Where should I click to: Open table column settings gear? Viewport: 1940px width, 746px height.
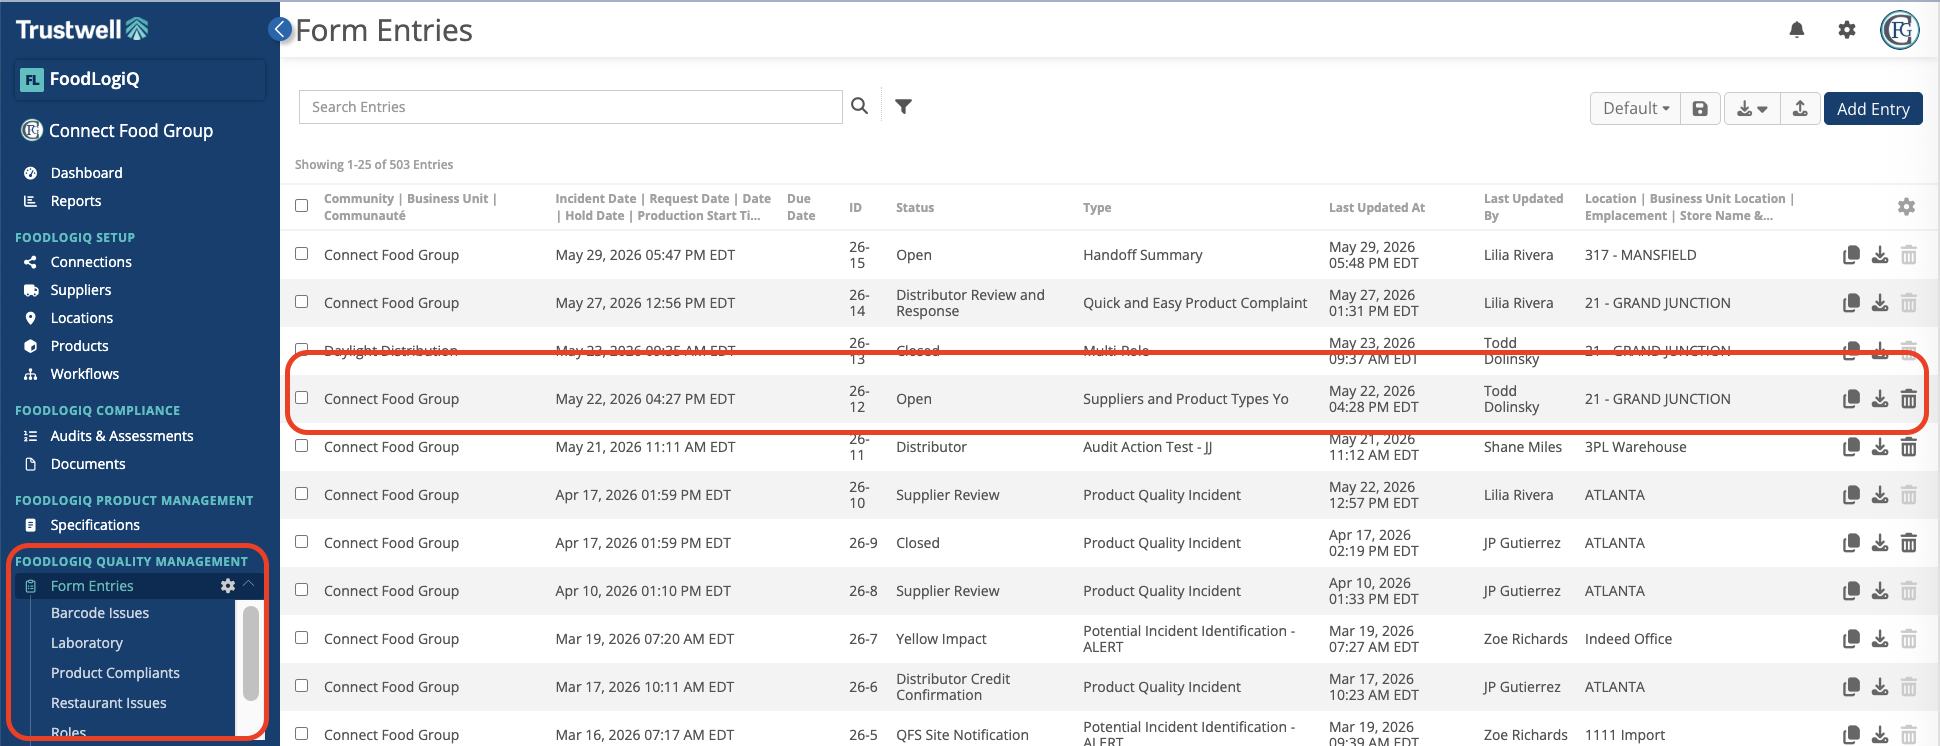coord(1906,207)
